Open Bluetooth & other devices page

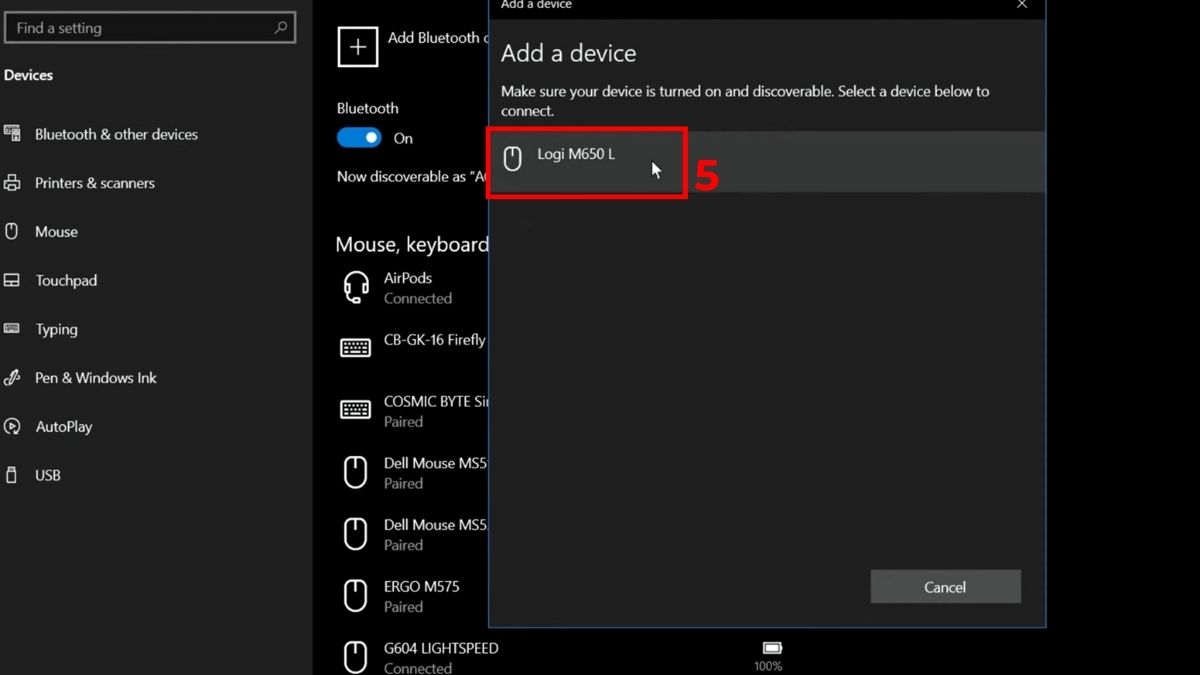pyautogui.click(x=116, y=134)
